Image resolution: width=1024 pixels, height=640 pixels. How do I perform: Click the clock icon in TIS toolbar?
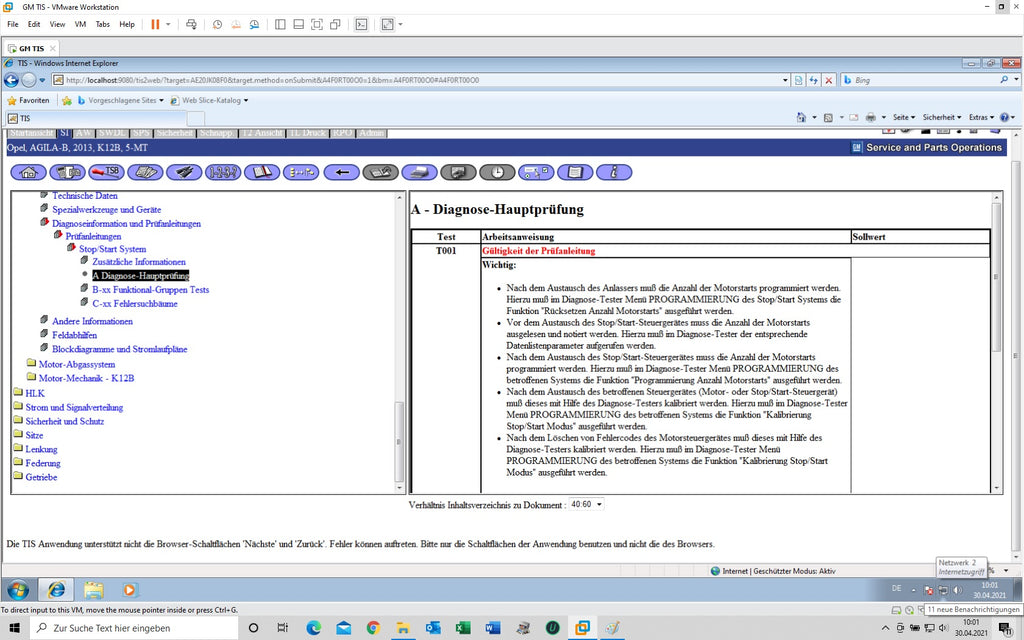tap(497, 172)
